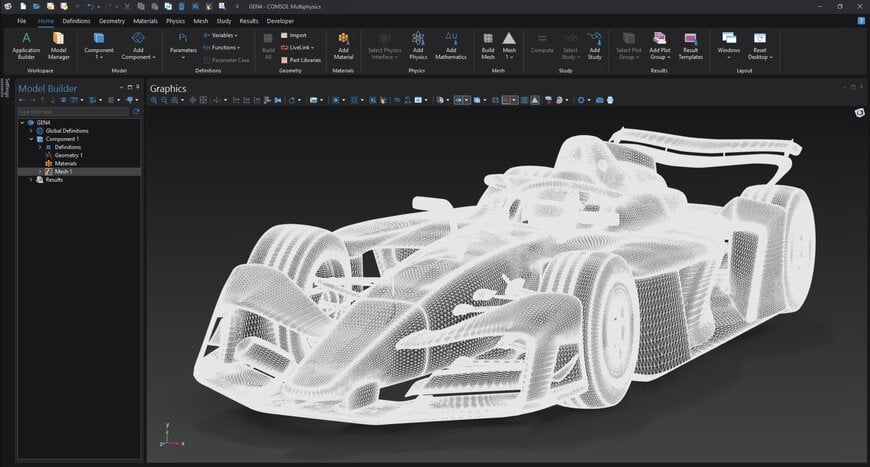Screen dimensions: 870x467
Task: Open the LiveLink dropdown
Action: coord(297,48)
